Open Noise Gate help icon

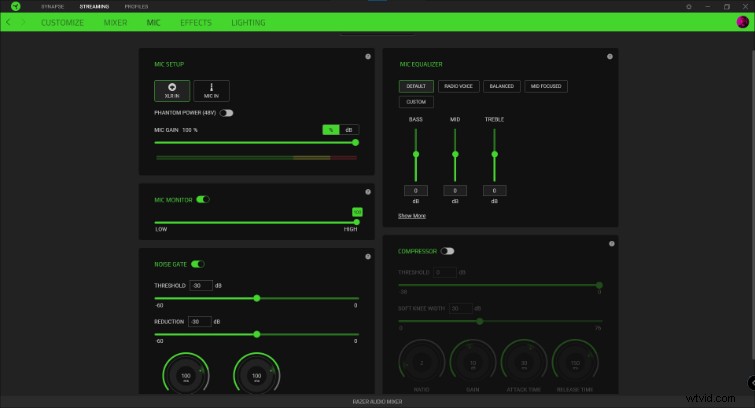[368, 256]
